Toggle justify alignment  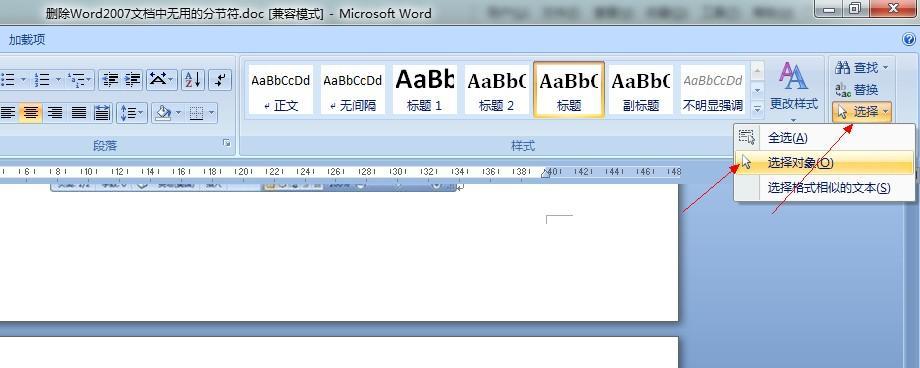(79, 113)
